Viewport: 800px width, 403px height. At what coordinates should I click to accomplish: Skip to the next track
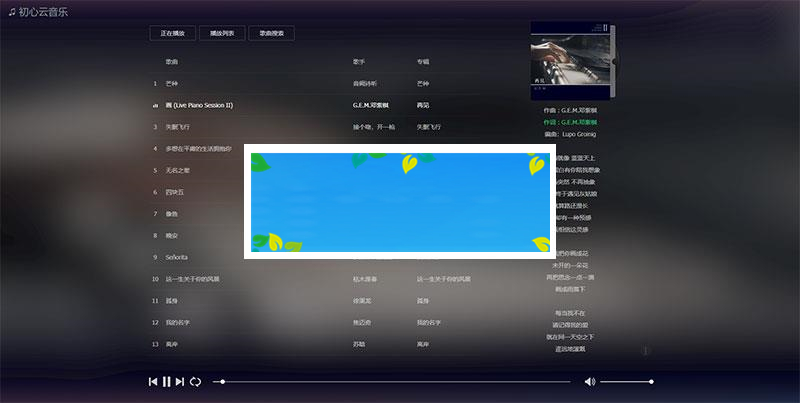pos(180,382)
